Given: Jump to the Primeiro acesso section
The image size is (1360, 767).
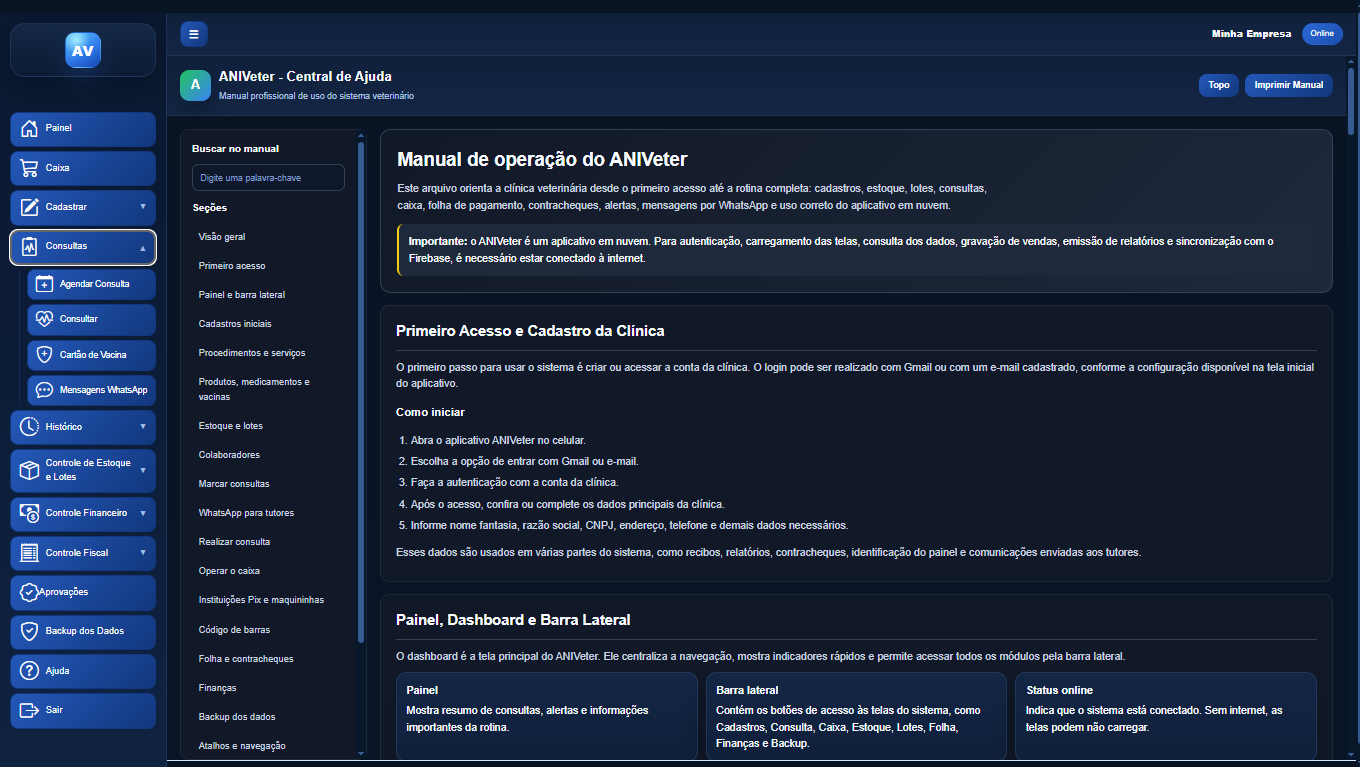Looking at the screenshot, I should pos(232,266).
